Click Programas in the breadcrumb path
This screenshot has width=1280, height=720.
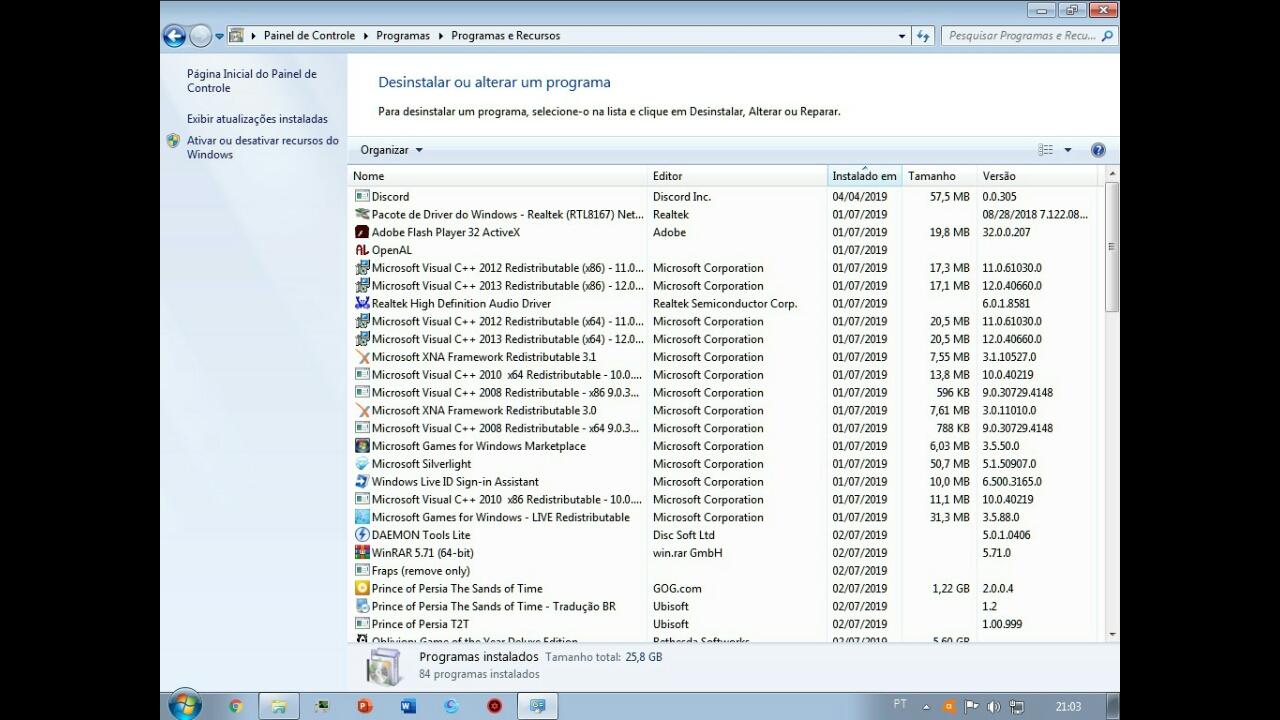coord(403,36)
